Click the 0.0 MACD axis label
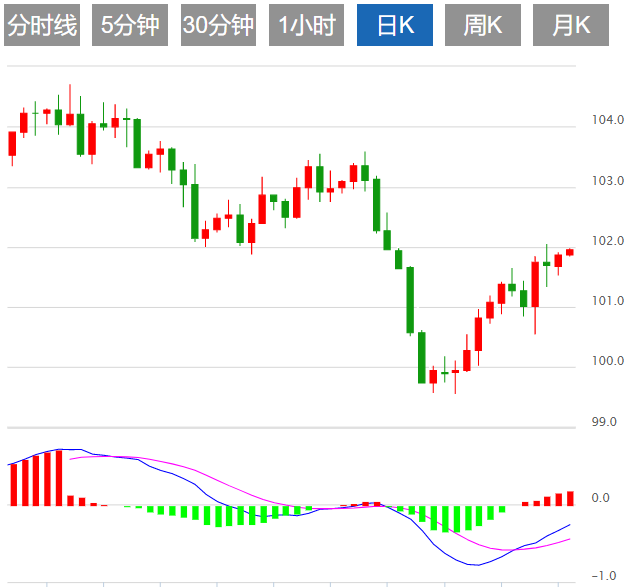This screenshot has width=629, height=587. [x=602, y=498]
